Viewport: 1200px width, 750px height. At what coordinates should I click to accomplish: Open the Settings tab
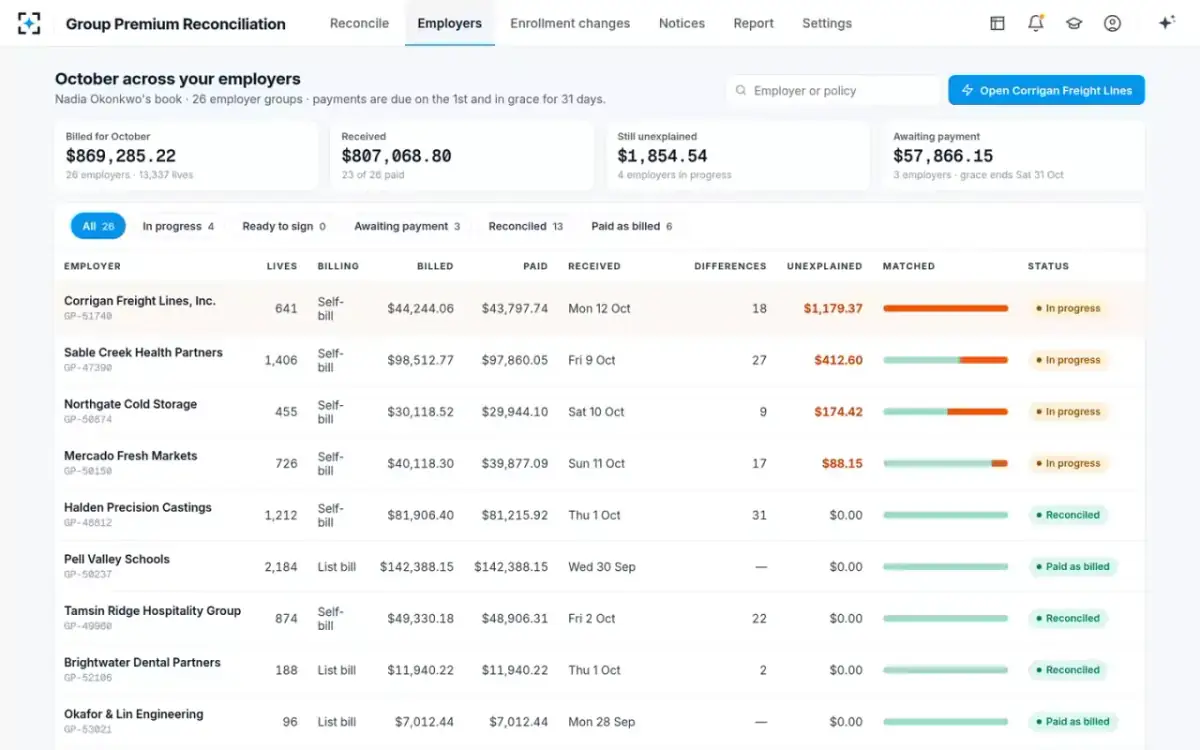pos(827,23)
